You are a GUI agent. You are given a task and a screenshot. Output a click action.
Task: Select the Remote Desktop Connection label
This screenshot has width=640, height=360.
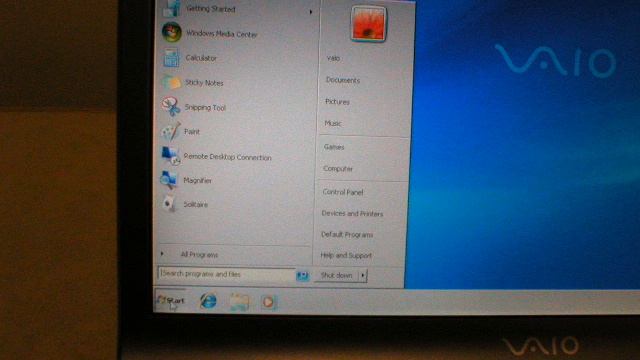[227, 157]
